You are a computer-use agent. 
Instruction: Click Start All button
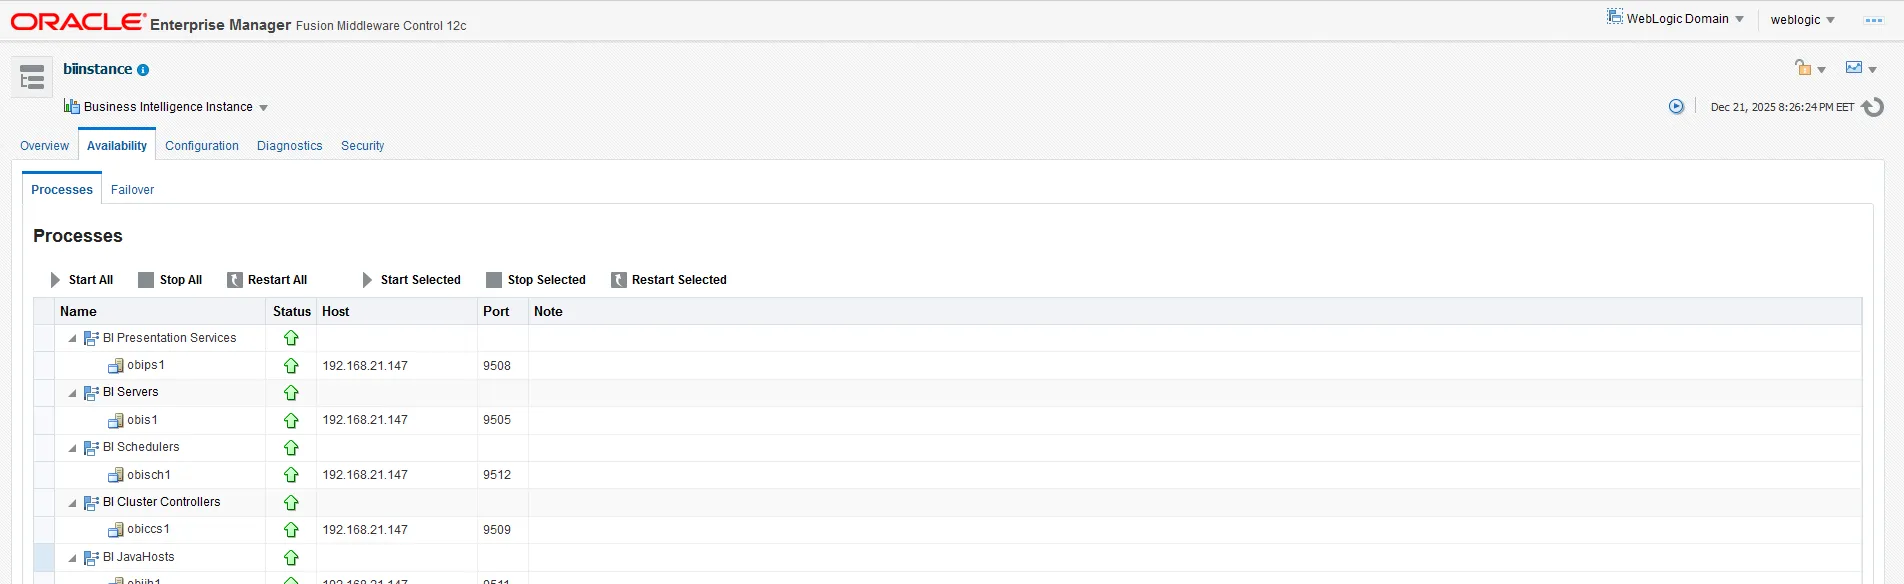(82, 280)
